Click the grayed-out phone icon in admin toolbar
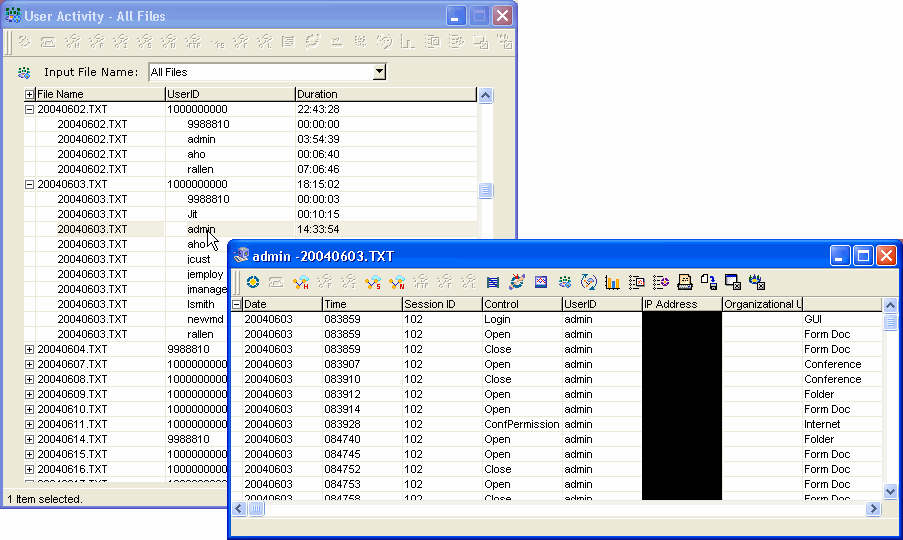This screenshot has height=540, width=903. (x=276, y=282)
